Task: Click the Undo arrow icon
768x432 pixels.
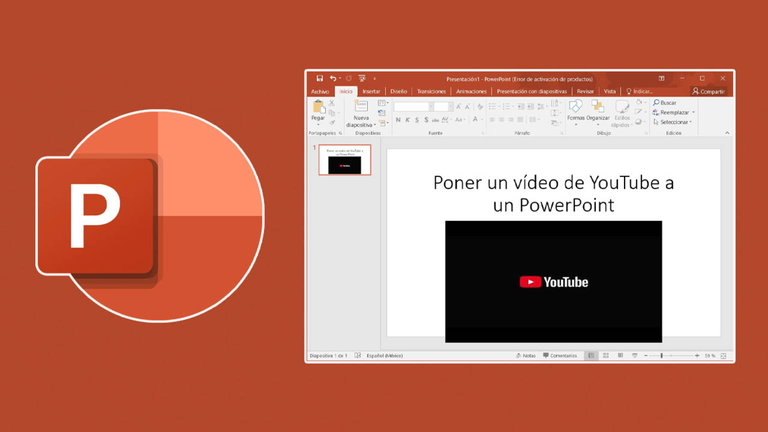Action: tap(332, 78)
